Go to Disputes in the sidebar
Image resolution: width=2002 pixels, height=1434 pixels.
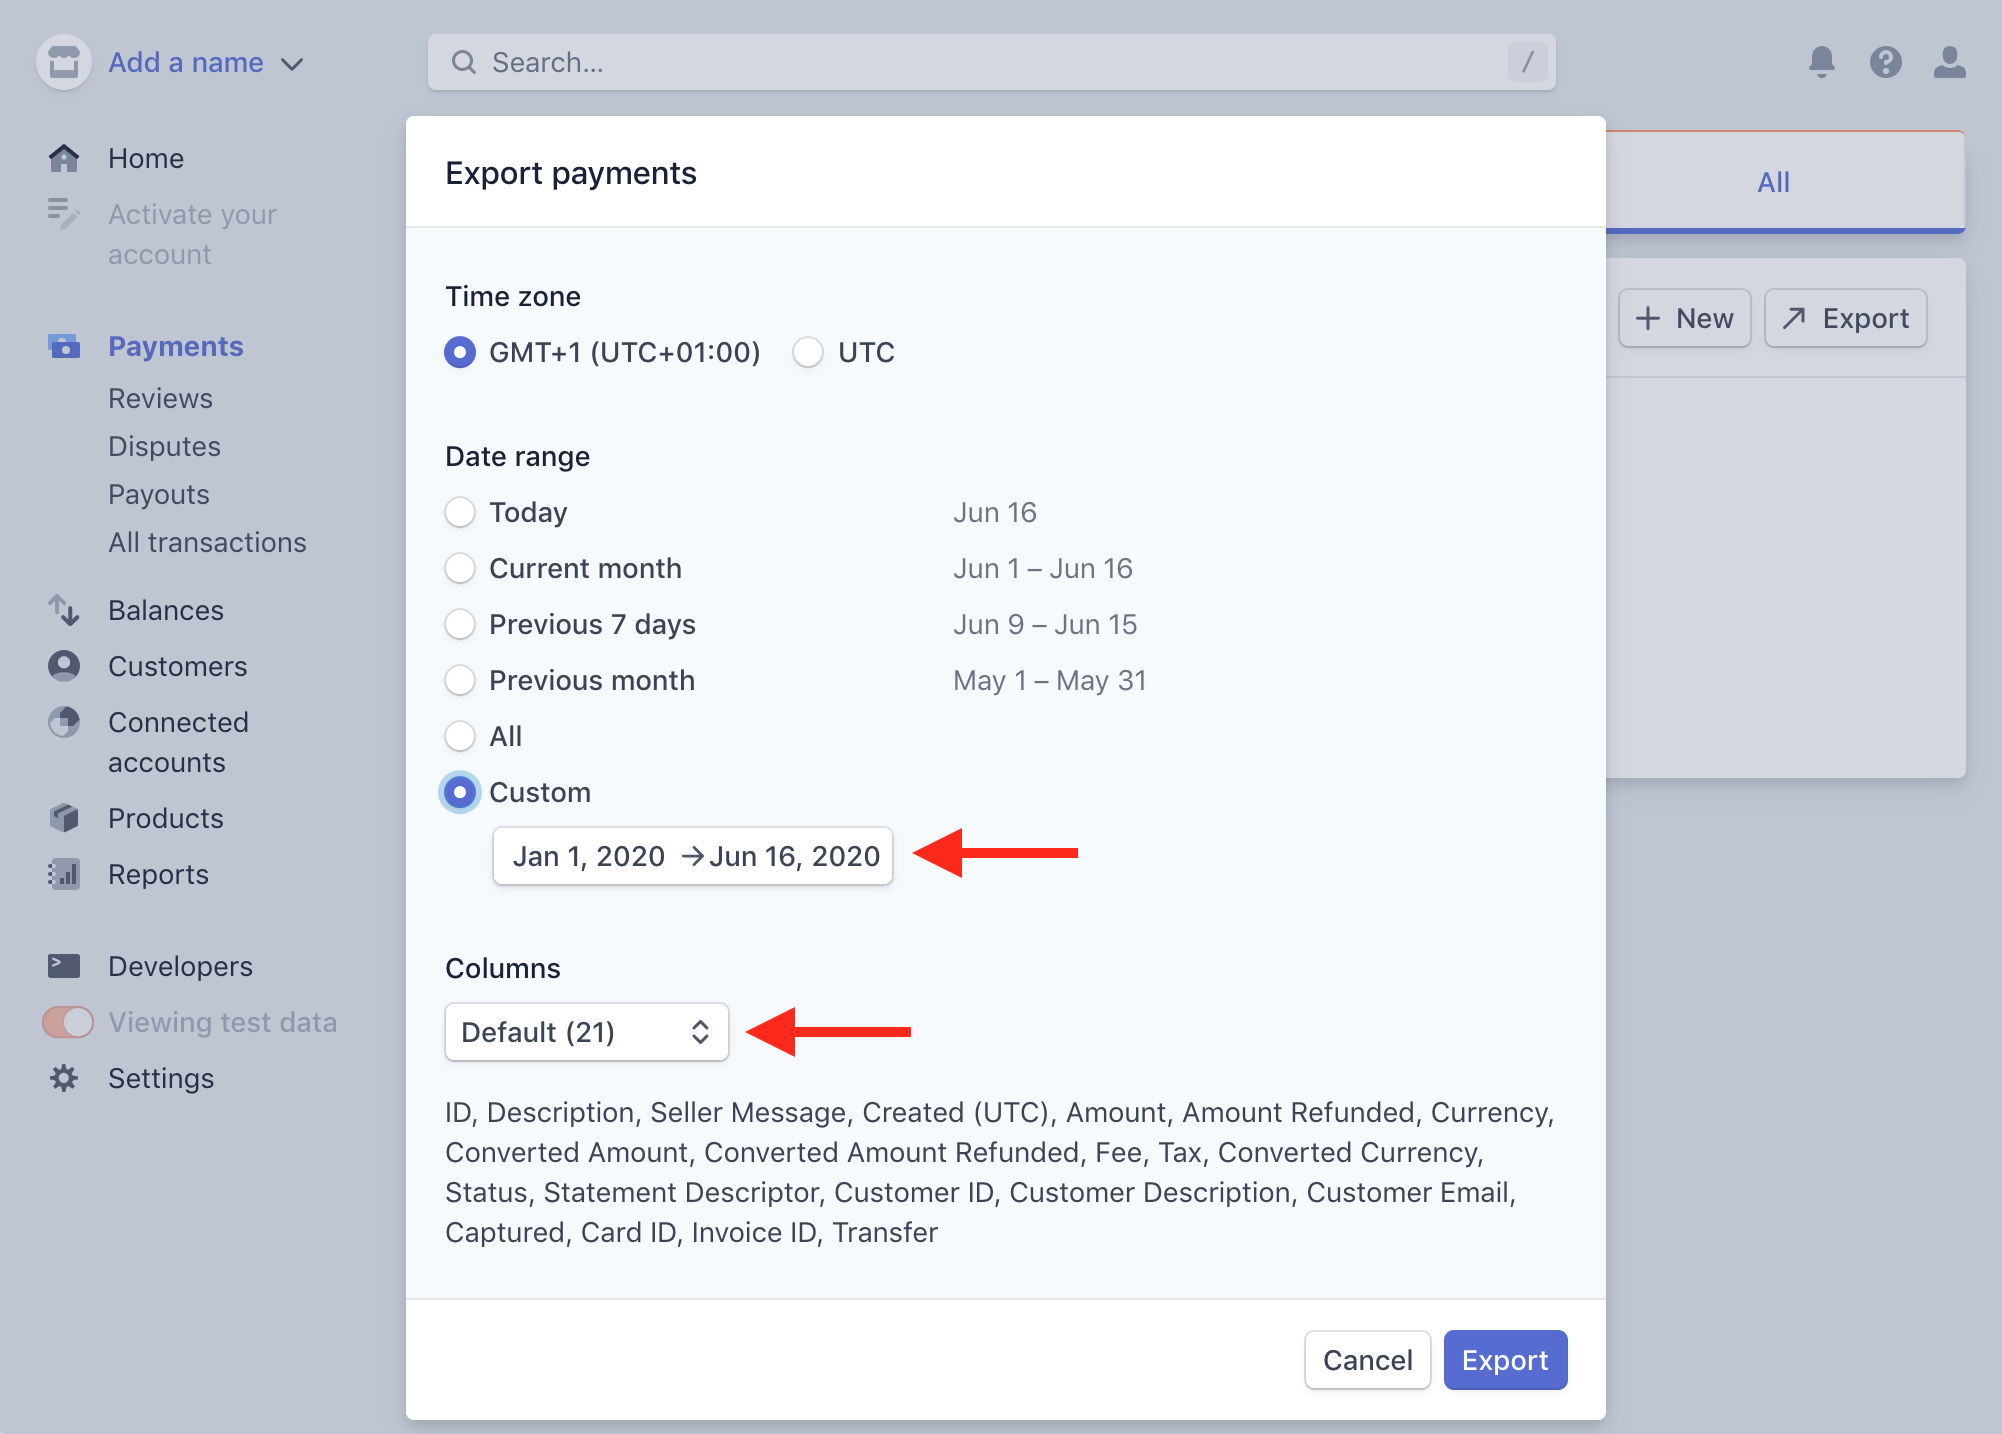(x=164, y=446)
